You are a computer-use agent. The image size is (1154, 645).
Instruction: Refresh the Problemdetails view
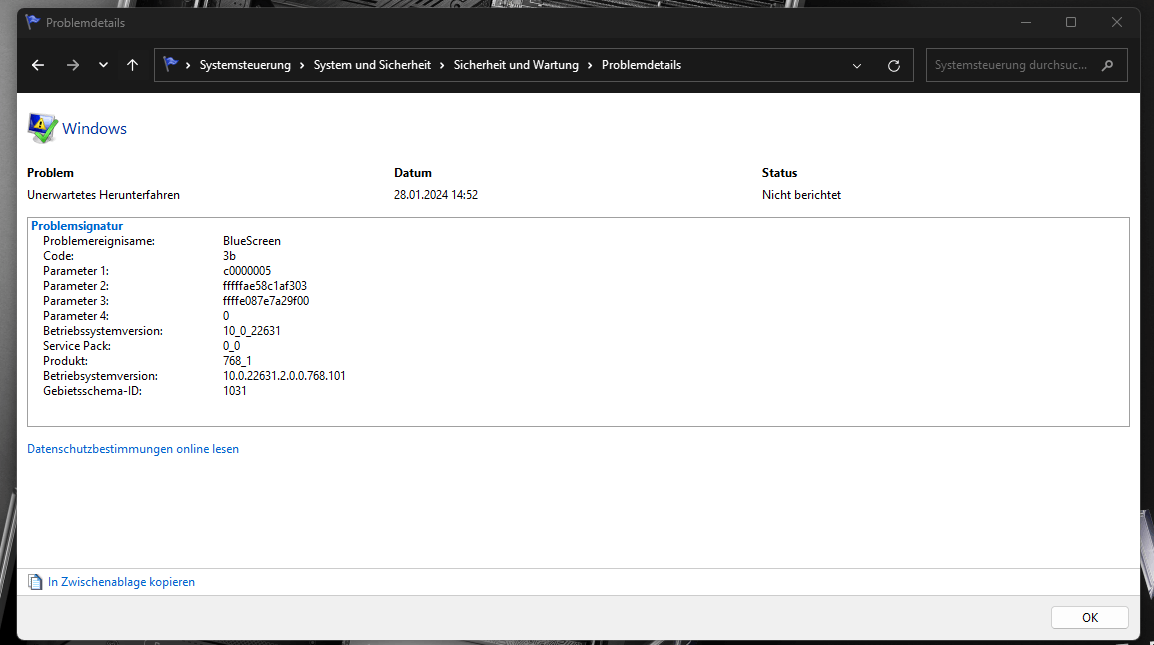pos(893,66)
